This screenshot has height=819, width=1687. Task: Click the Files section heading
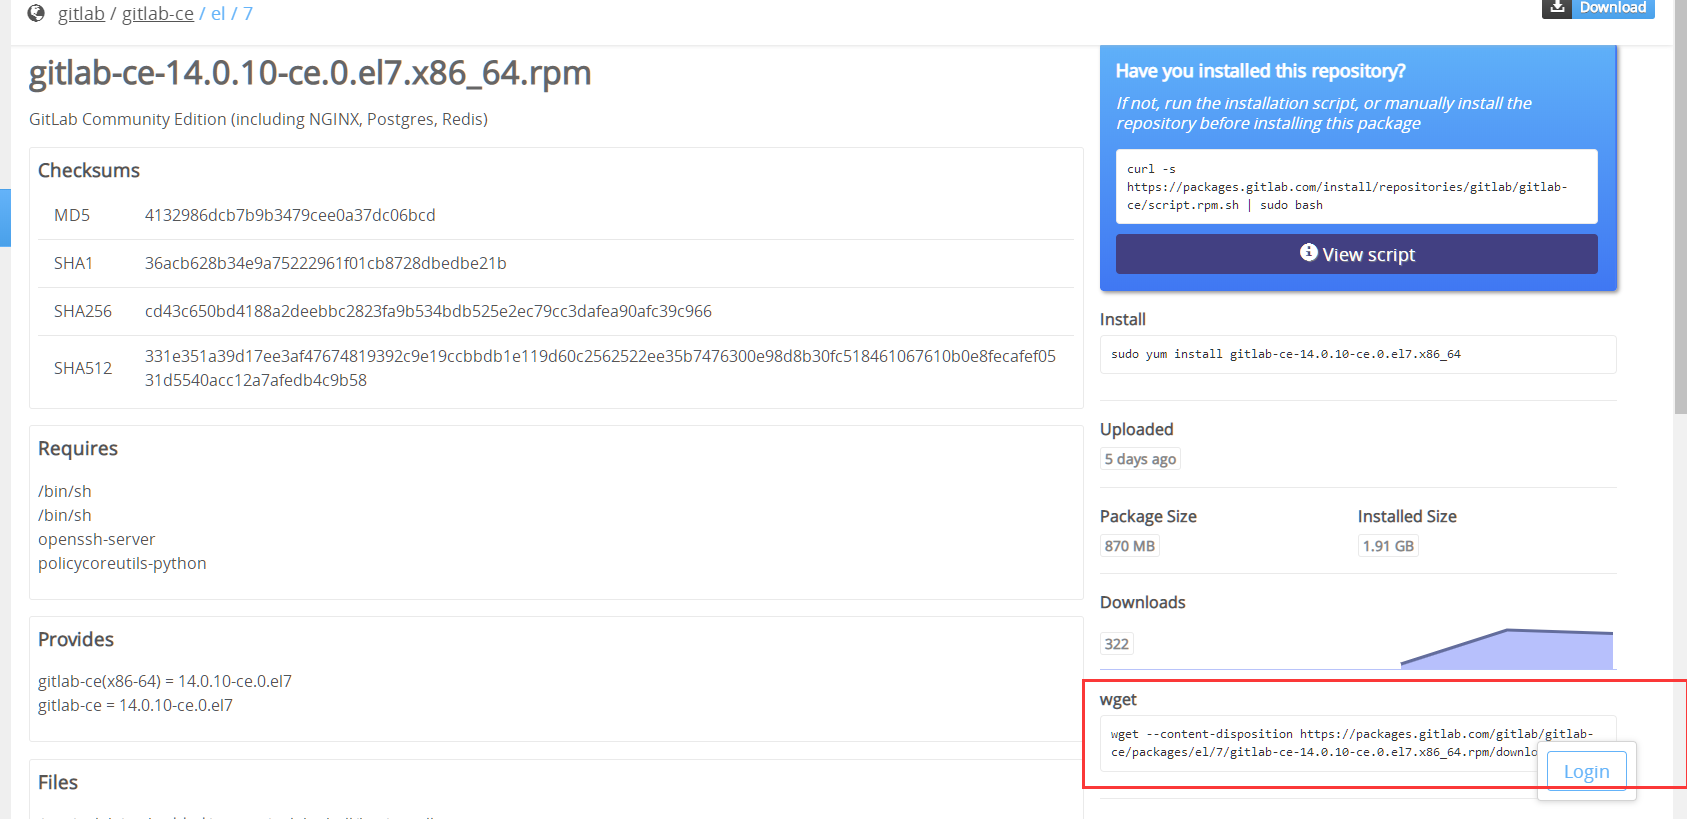[58, 782]
